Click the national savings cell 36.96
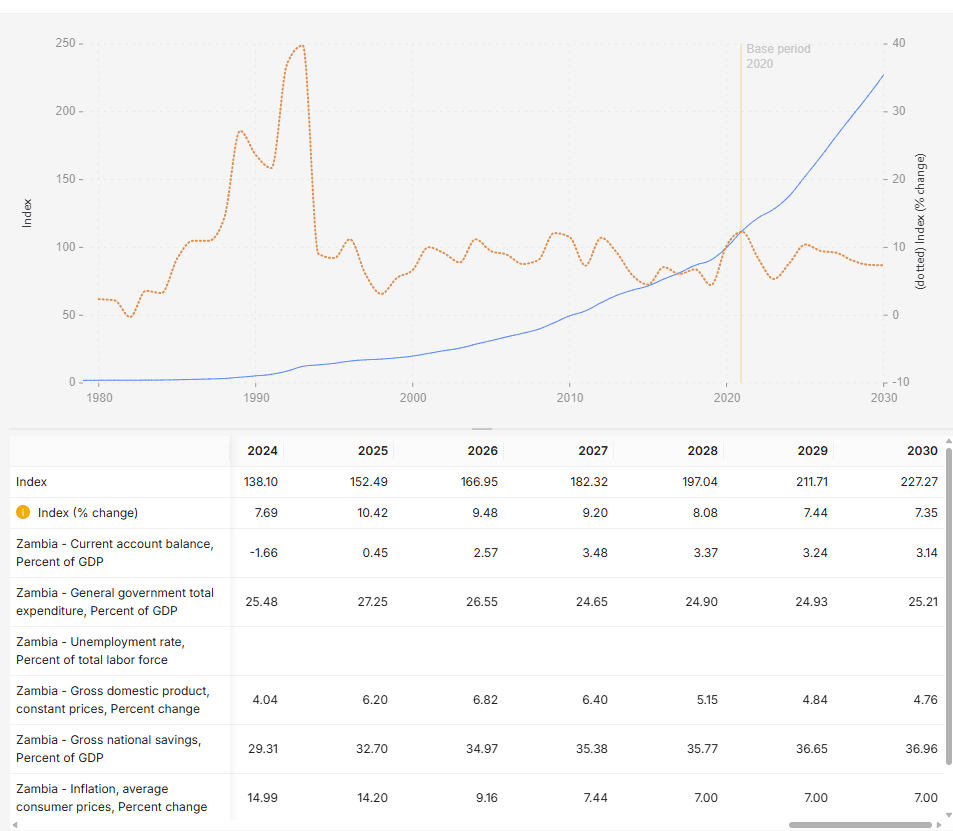 tap(921, 749)
